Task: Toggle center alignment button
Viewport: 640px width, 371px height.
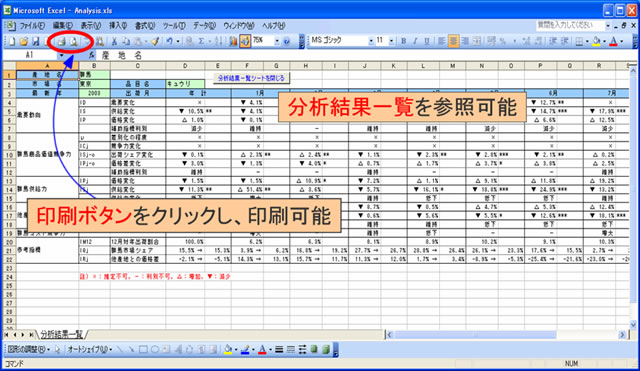Action: coord(453,41)
